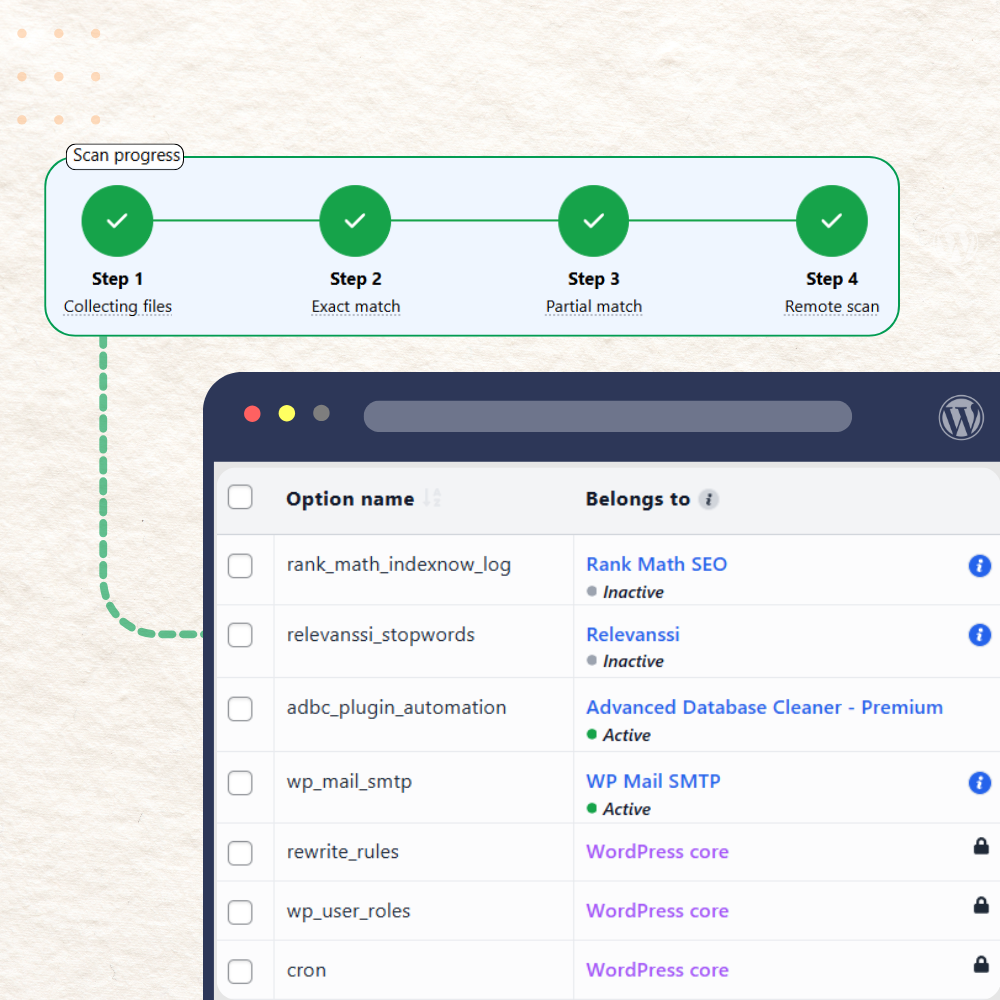Toggle sorting on the Option name column

(432, 498)
